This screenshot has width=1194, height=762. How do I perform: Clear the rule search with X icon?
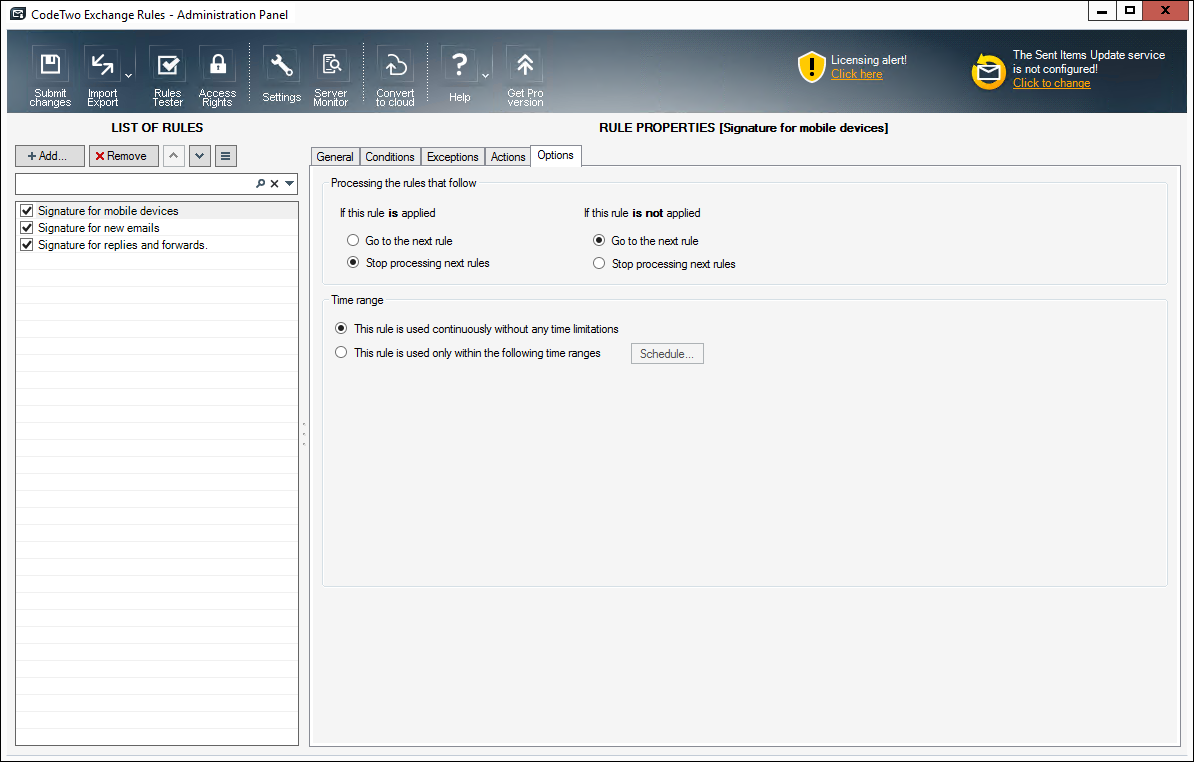pos(275,183)
